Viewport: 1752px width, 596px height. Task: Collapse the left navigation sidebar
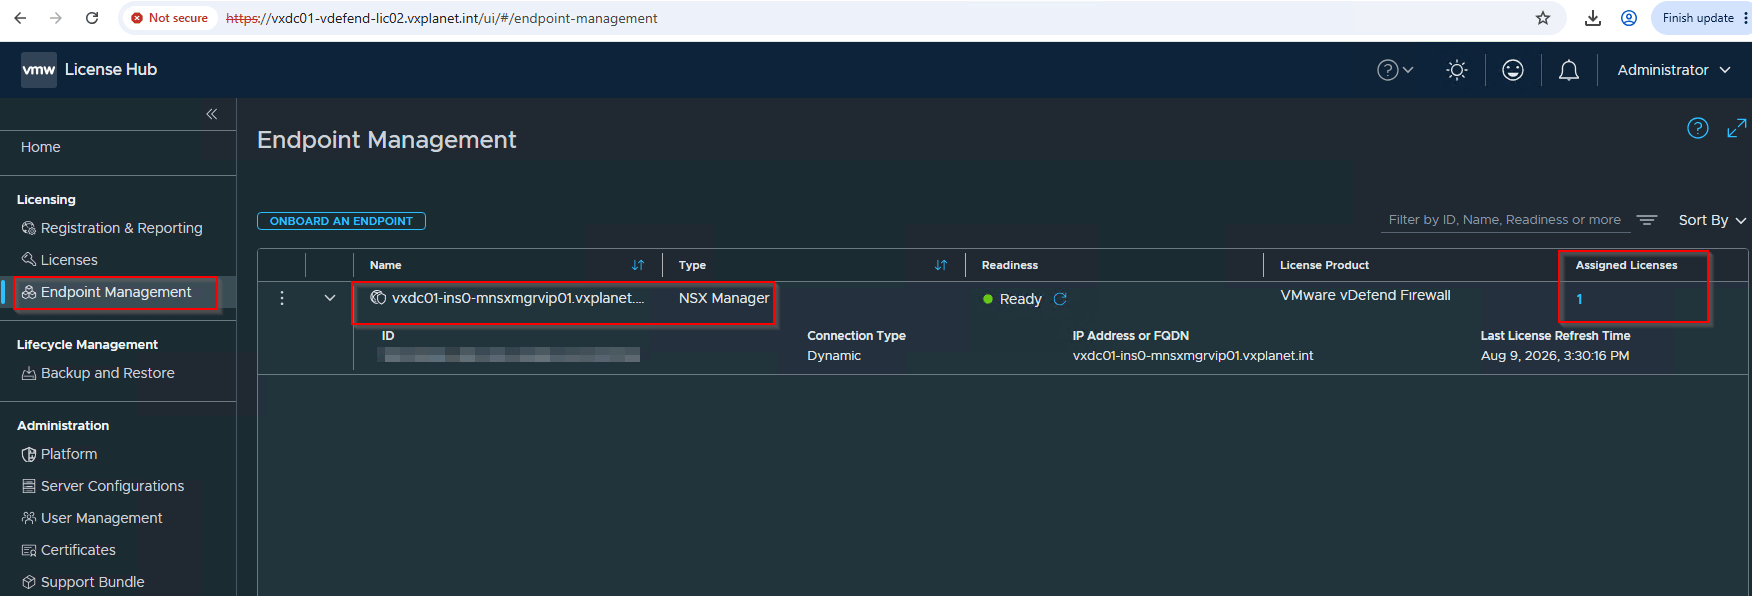tap(212, 114)
